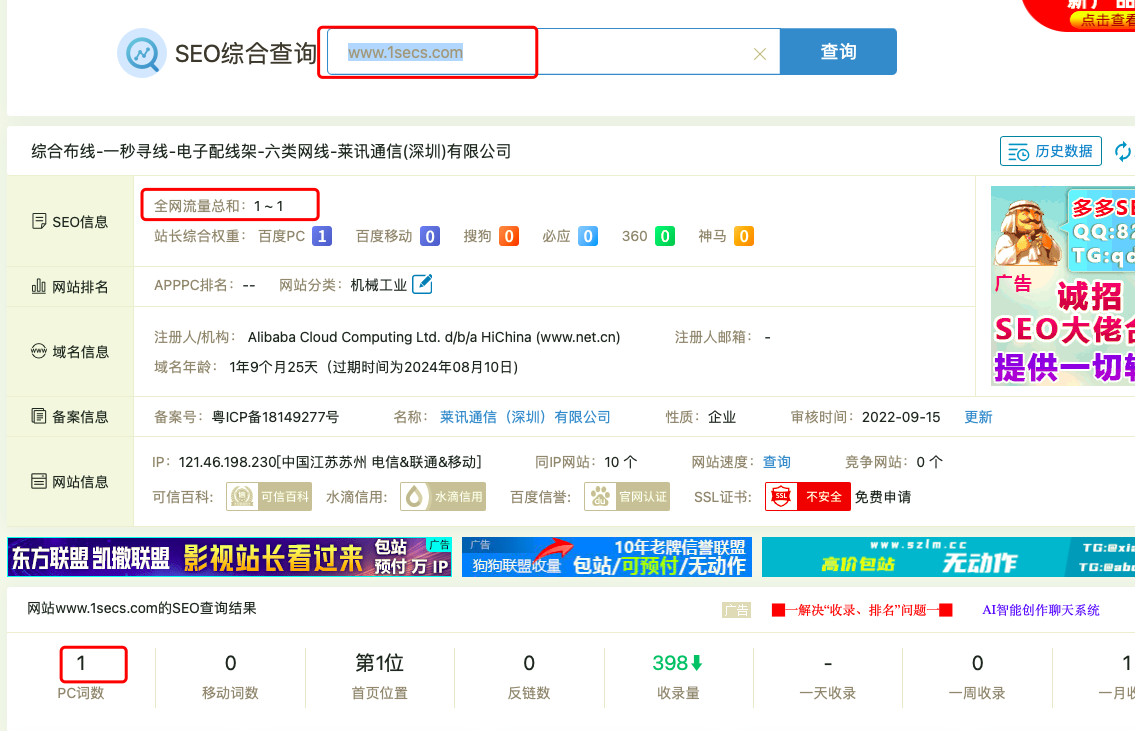Click the 百度PC weight badge
This screenshot has width=1135, height=731.
(x=322, y=237)
